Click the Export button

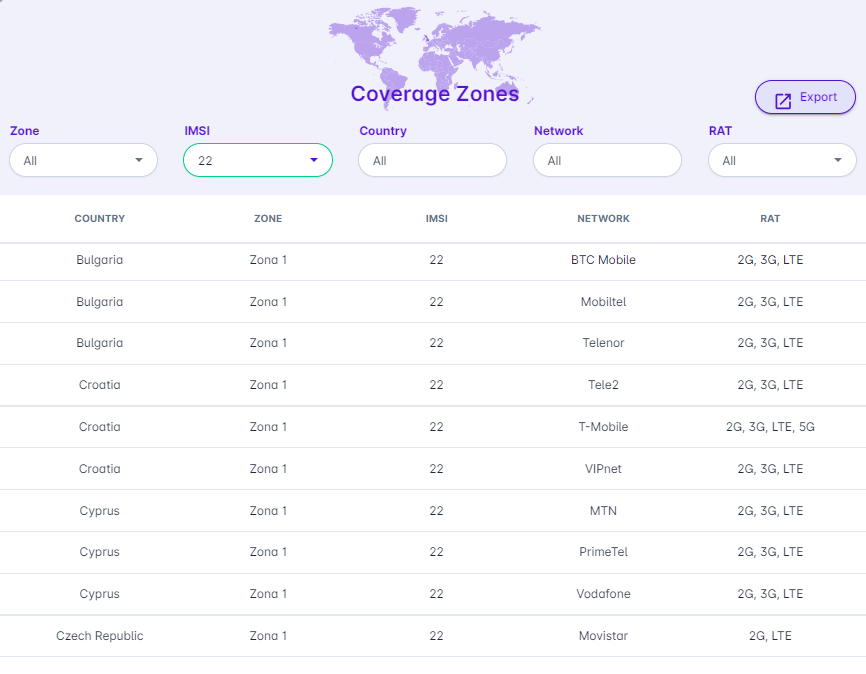click(805, 98)
